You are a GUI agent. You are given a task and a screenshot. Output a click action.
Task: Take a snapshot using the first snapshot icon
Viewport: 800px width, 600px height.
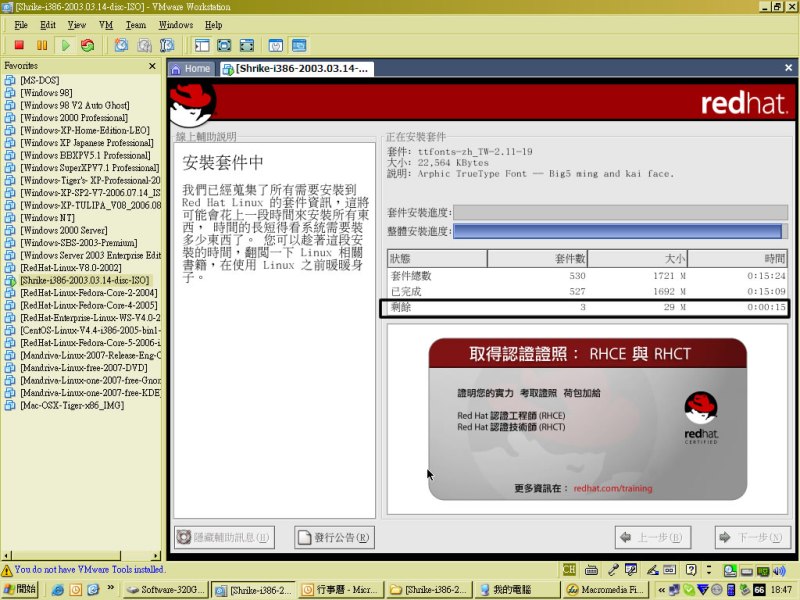tap(121, 45)
